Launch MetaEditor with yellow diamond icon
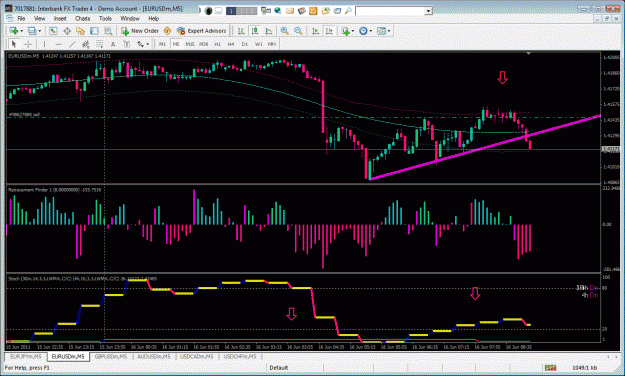The height and width of the screenshot is (376, 625). tap(167, 31)
